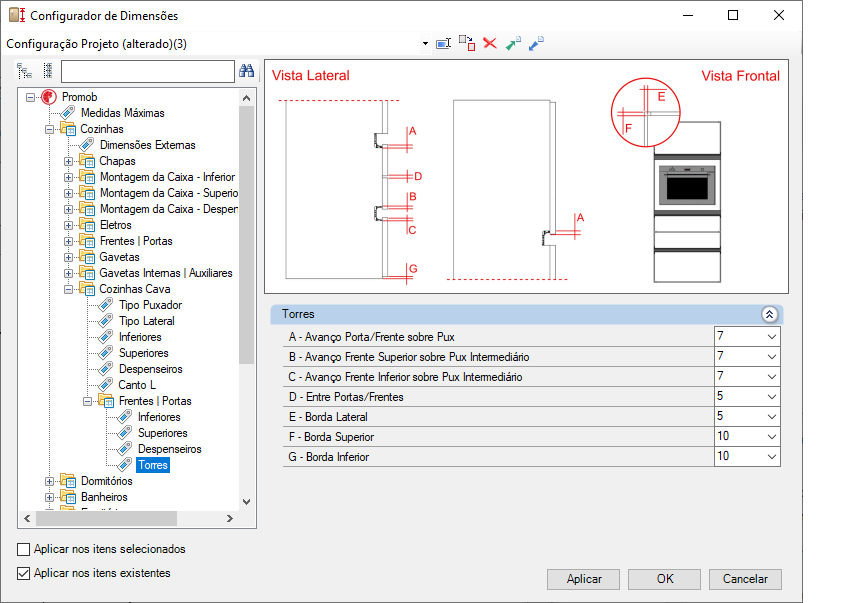Open the D - Entre Portas/Frentes dropdown
Viewport: 852px width, 603px height.
click(771, 397)
